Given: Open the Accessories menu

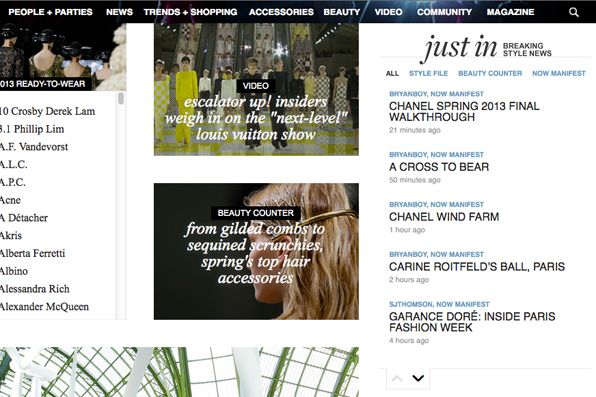Looking at the screenshot, I should [281, 12].
